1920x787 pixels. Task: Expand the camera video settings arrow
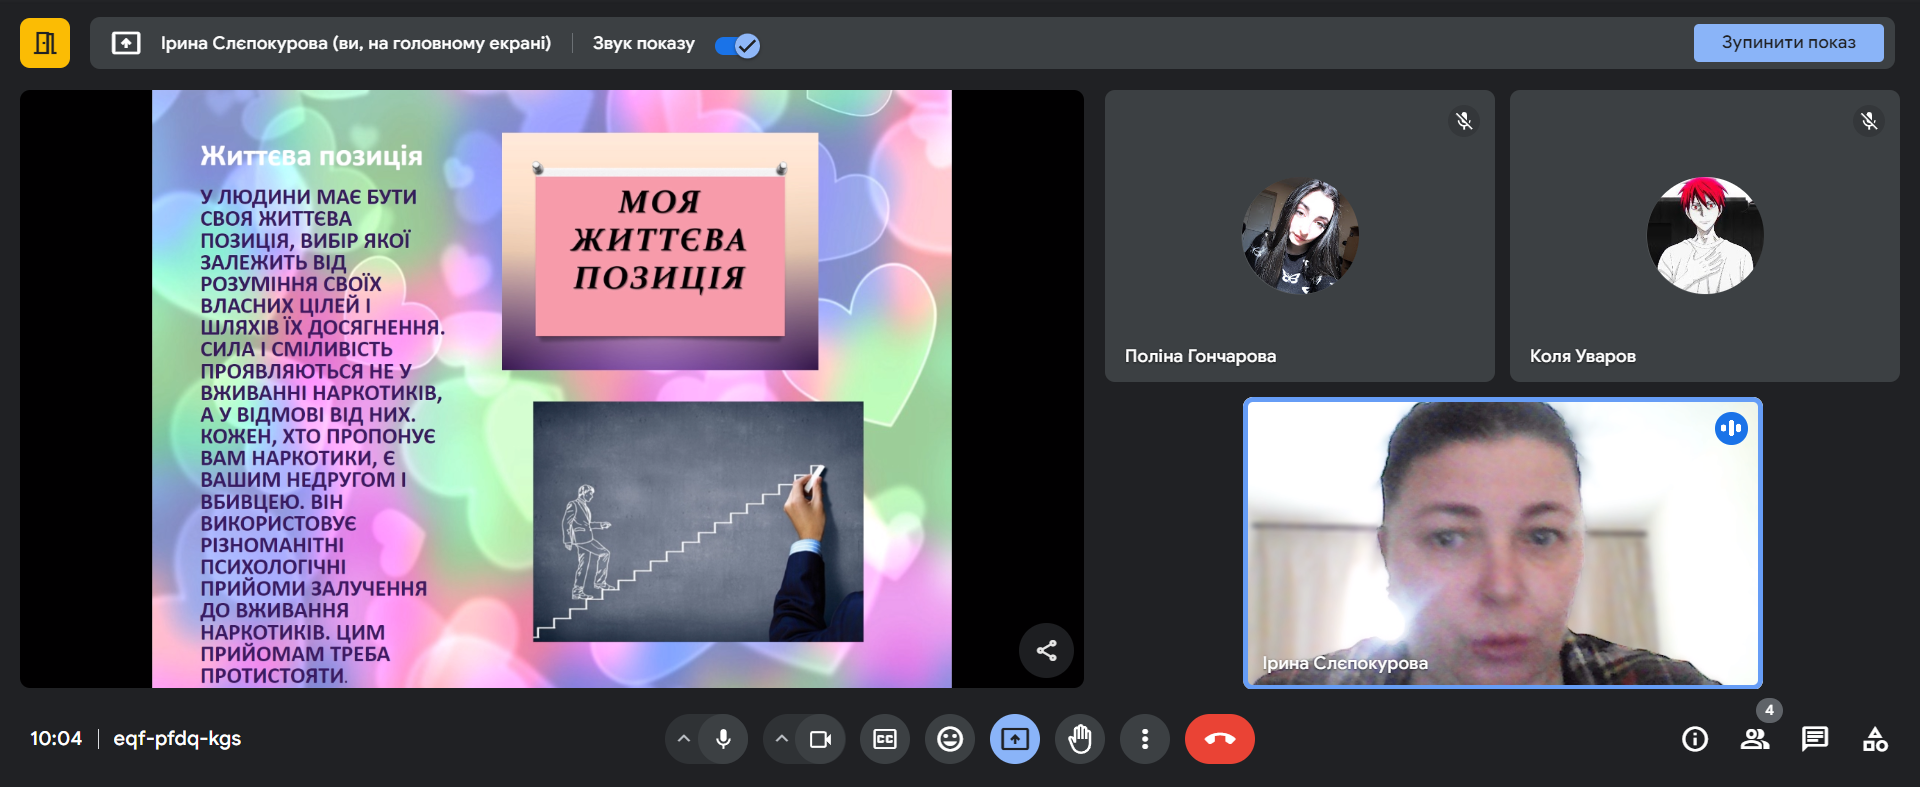pos(782,739)
